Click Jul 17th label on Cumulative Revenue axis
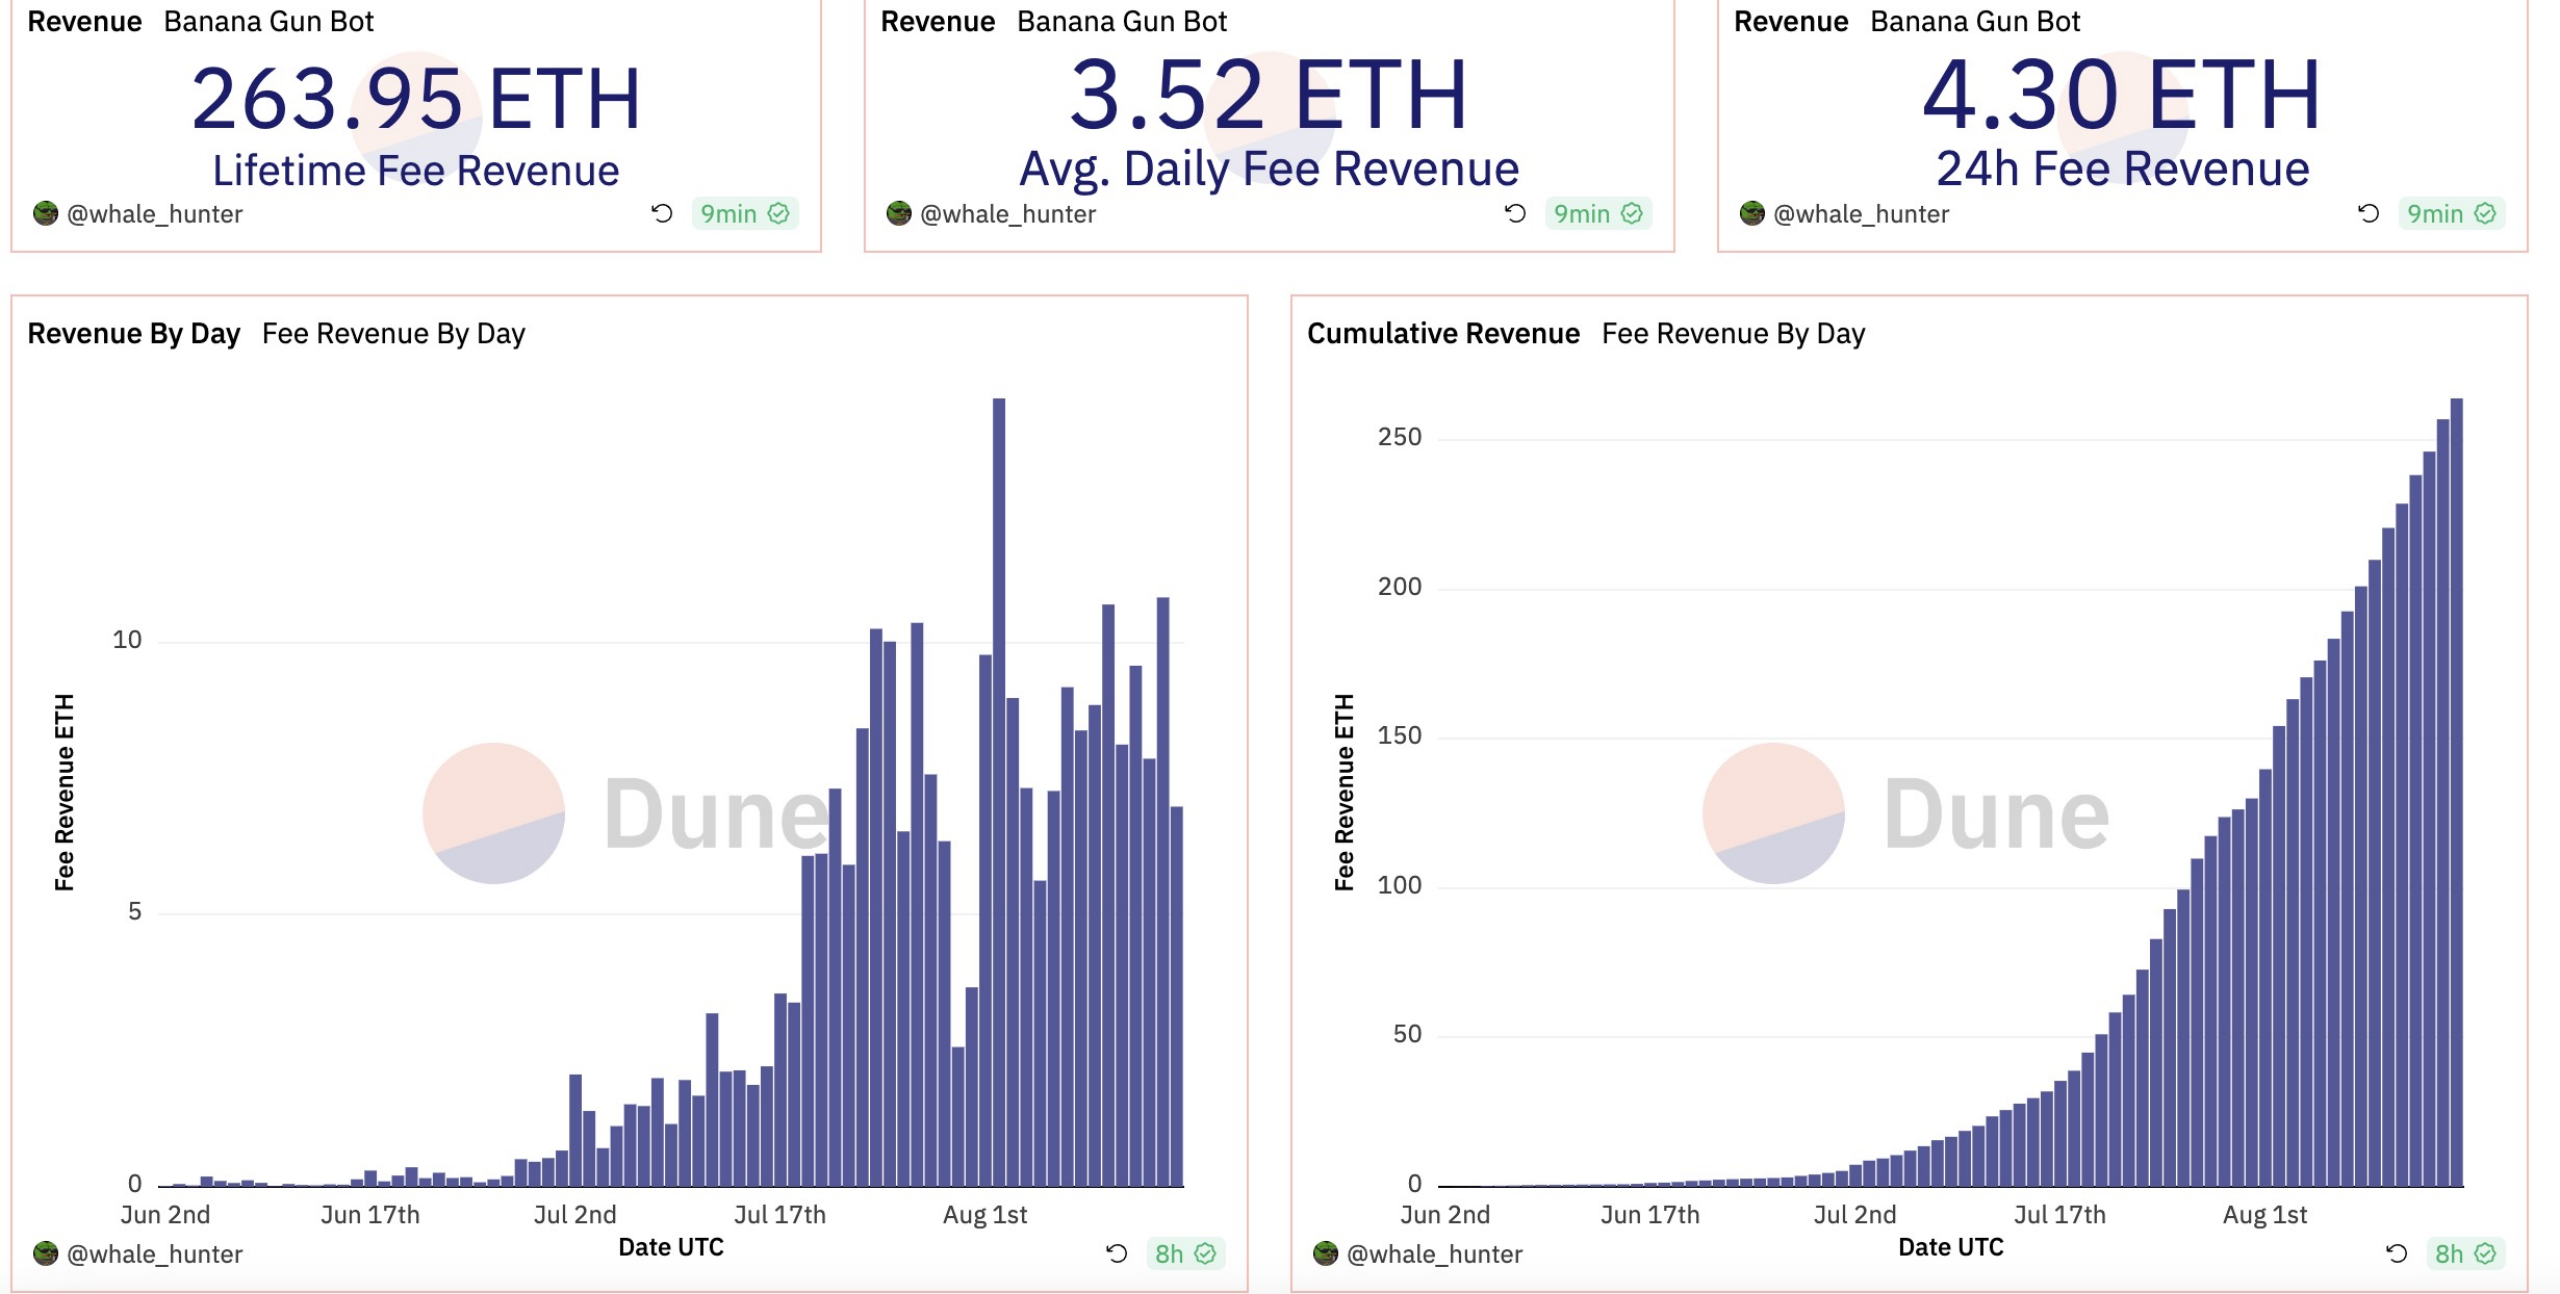Screen dimensions: 2560x1294 [x=2060, y=1215]
